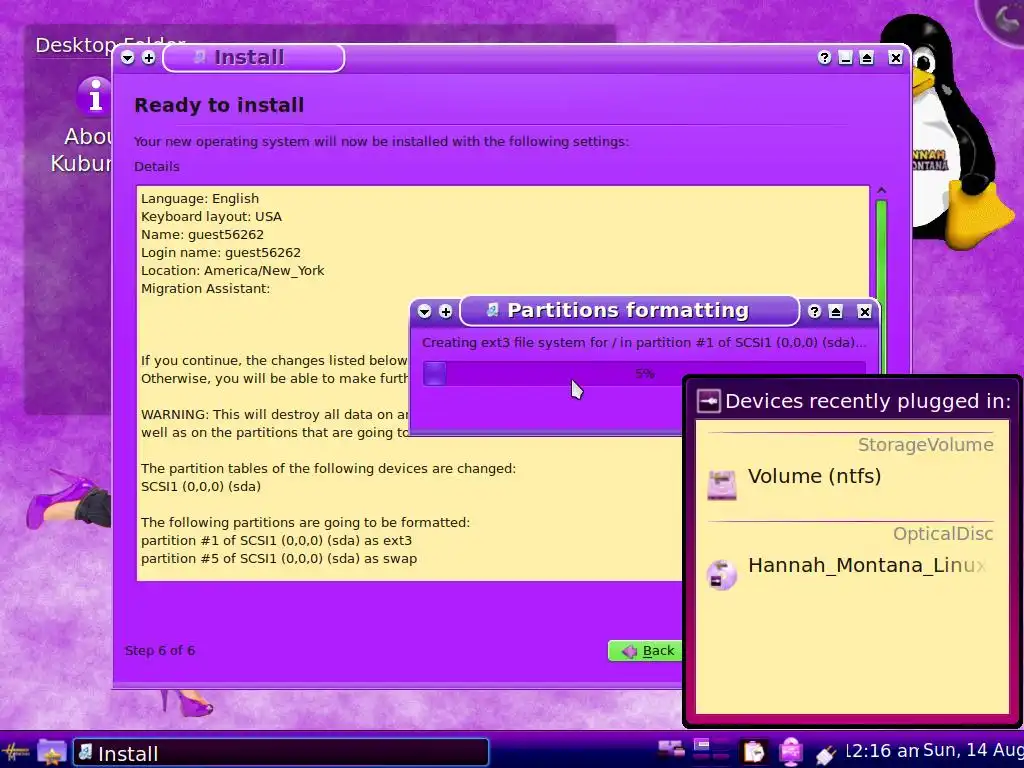Click the StorageVolume category label
Image resolution: width=1024 pixels, height=768 pixels.
[925, 445]
